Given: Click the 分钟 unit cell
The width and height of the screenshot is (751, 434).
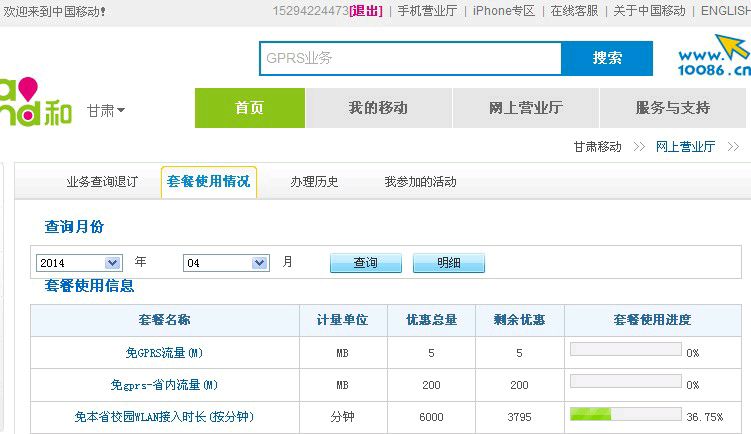Looking at the screenshot, I should [342, 417].
